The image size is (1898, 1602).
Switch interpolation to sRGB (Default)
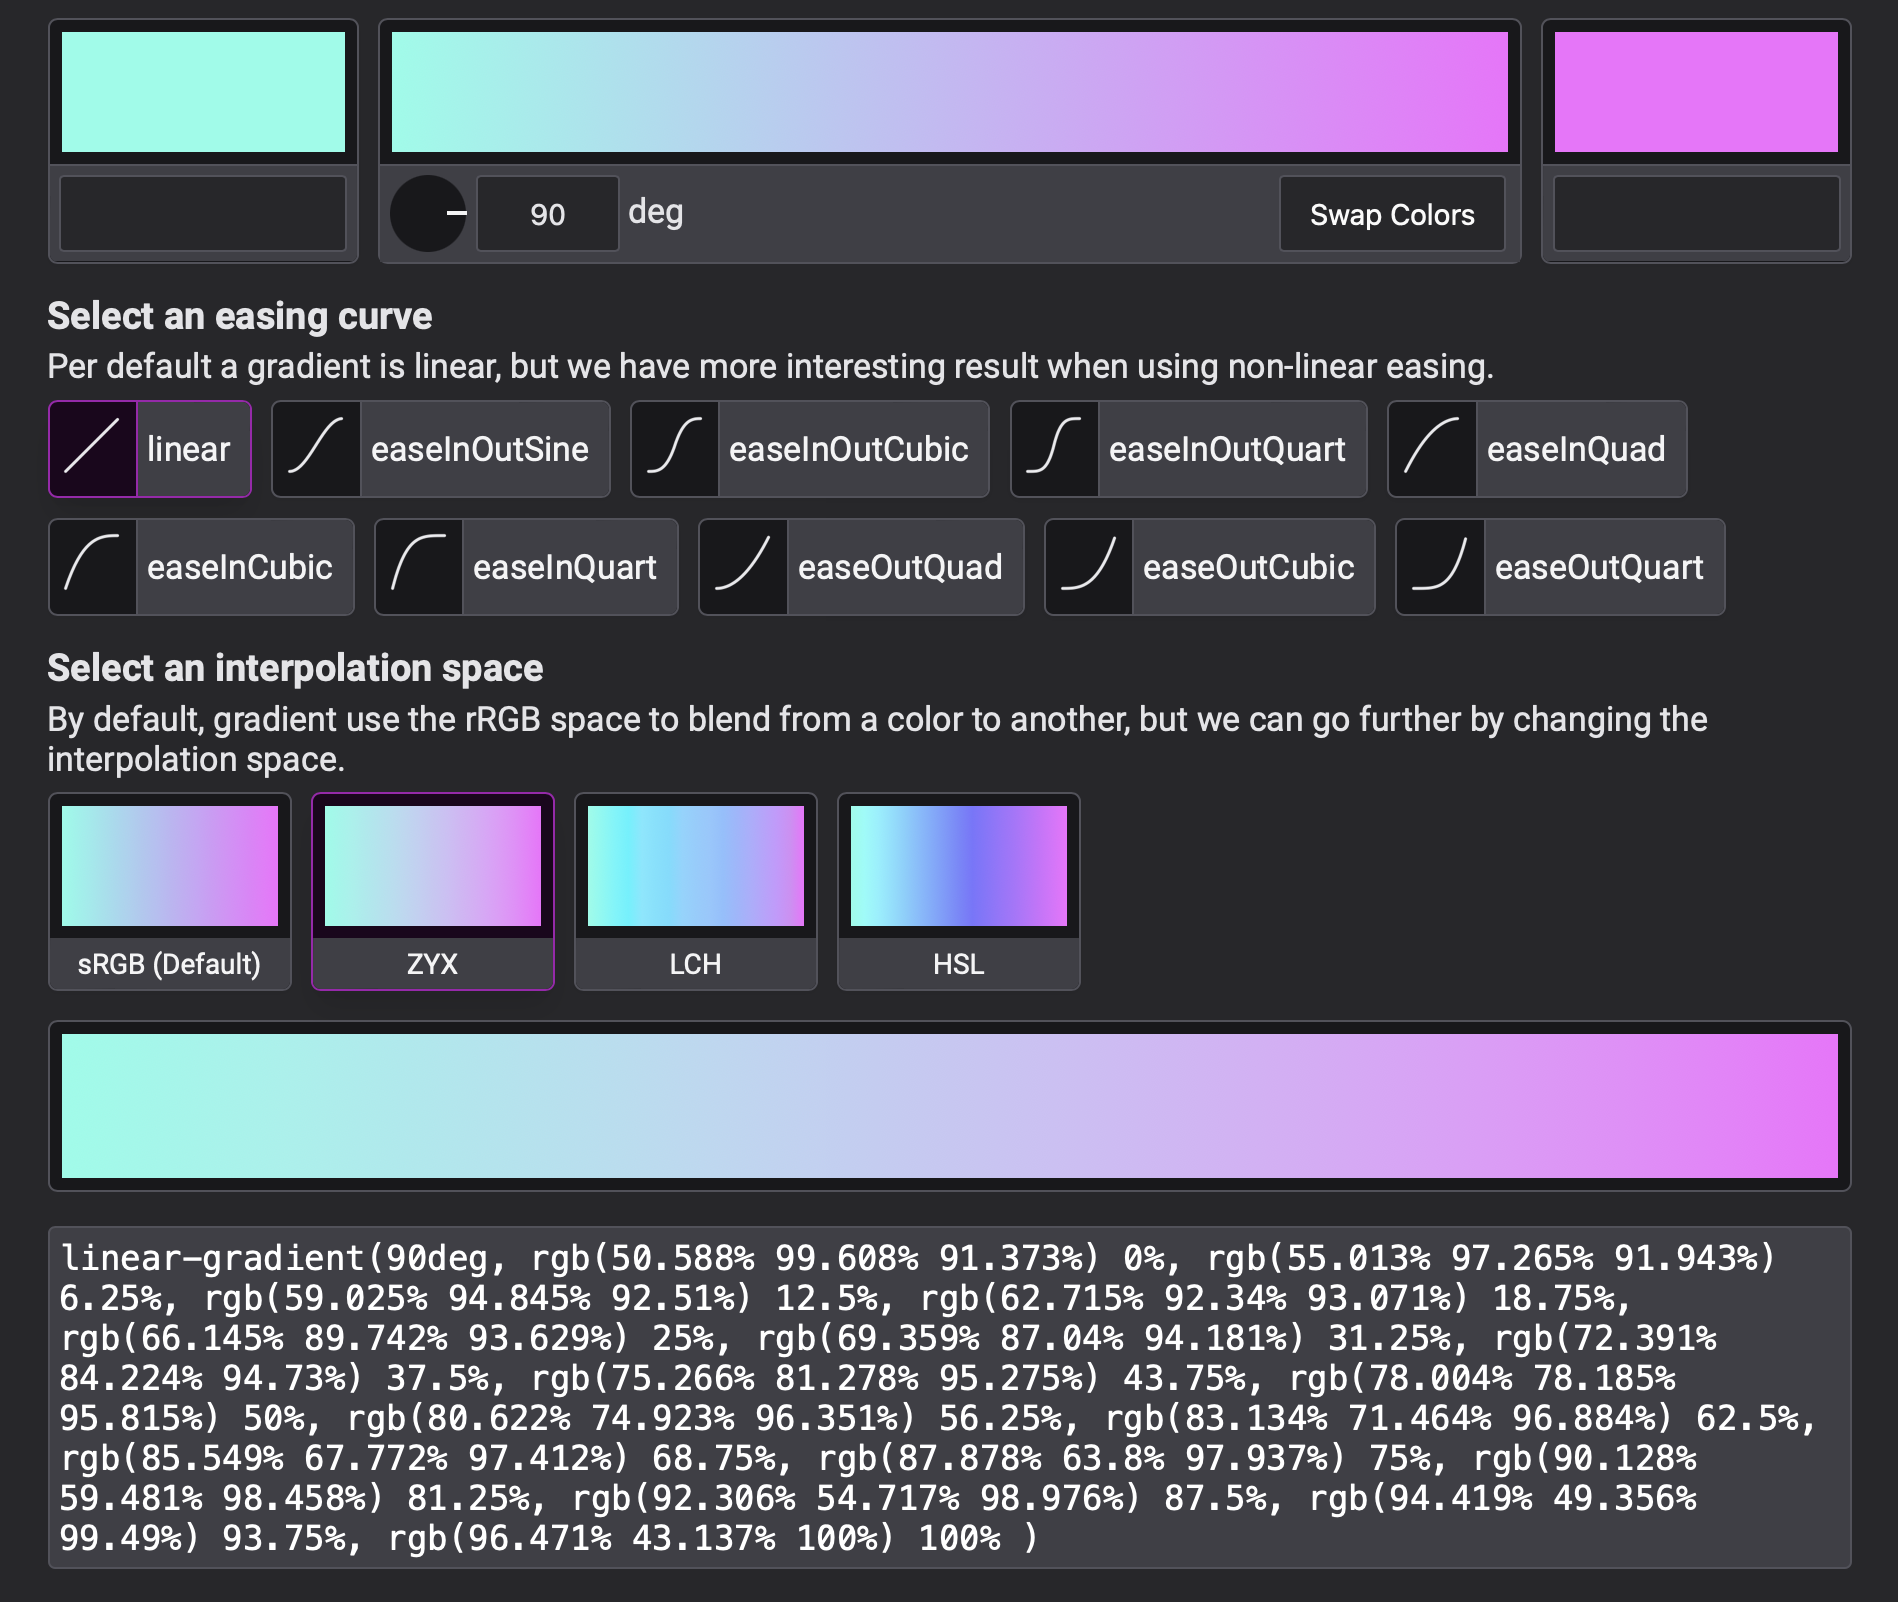click(170, 891)
